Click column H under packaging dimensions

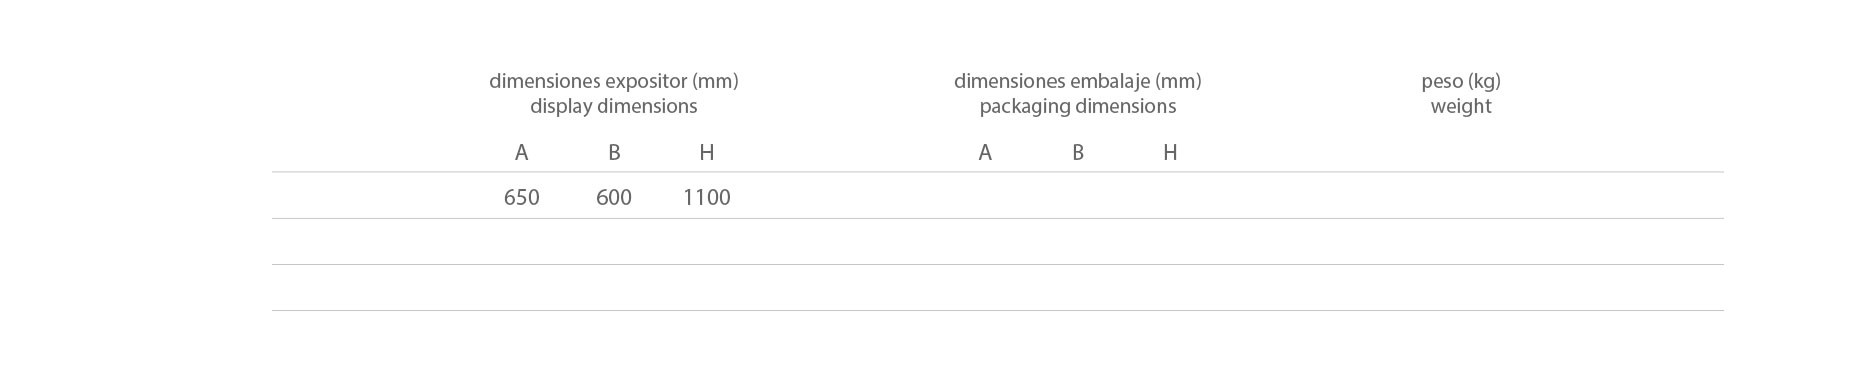pos(1170,152)
